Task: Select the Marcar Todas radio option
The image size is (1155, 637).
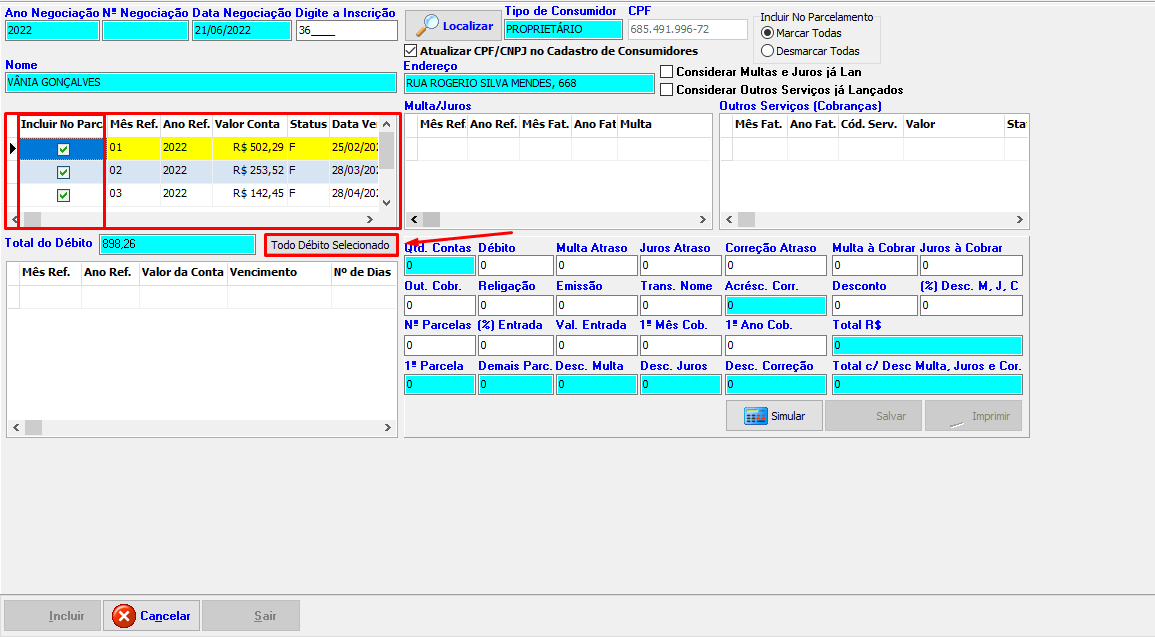Action: click(768, 33)
